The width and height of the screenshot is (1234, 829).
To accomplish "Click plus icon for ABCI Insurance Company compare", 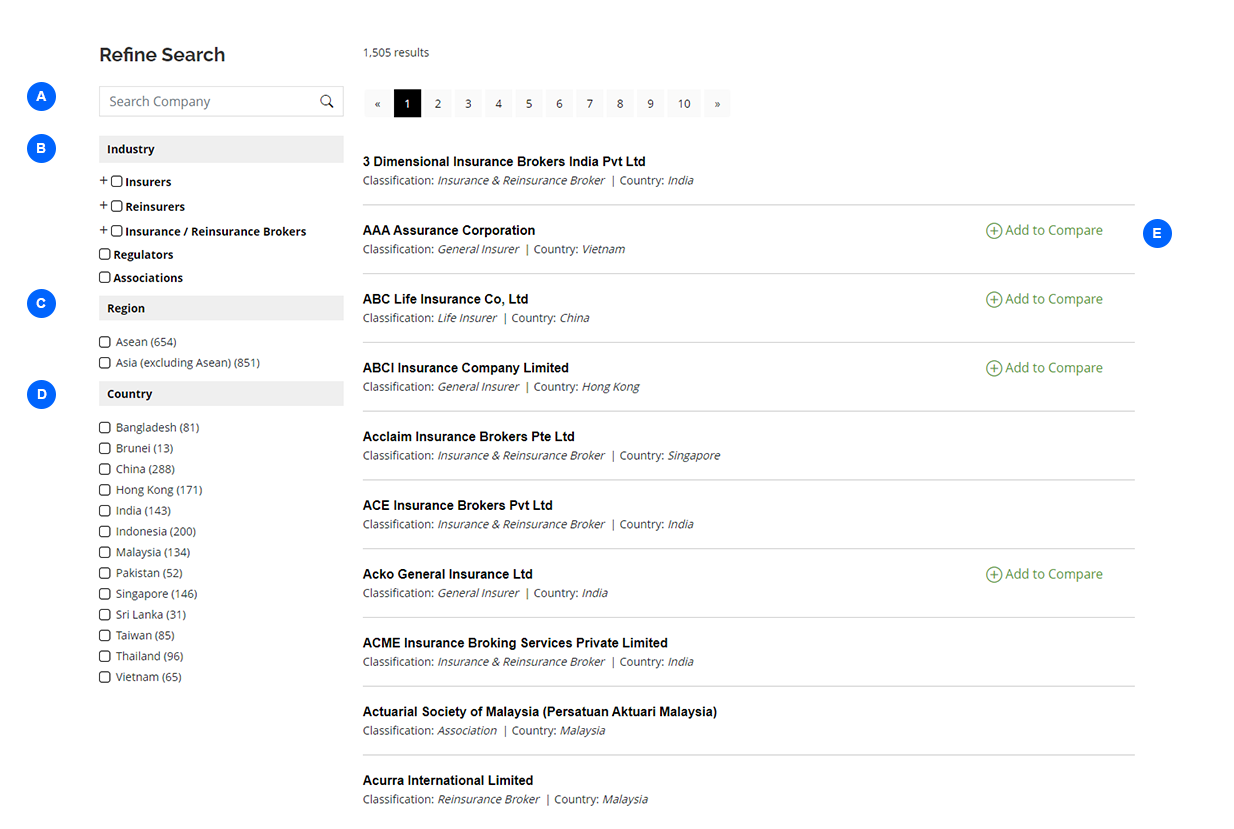I will [994, 369].
